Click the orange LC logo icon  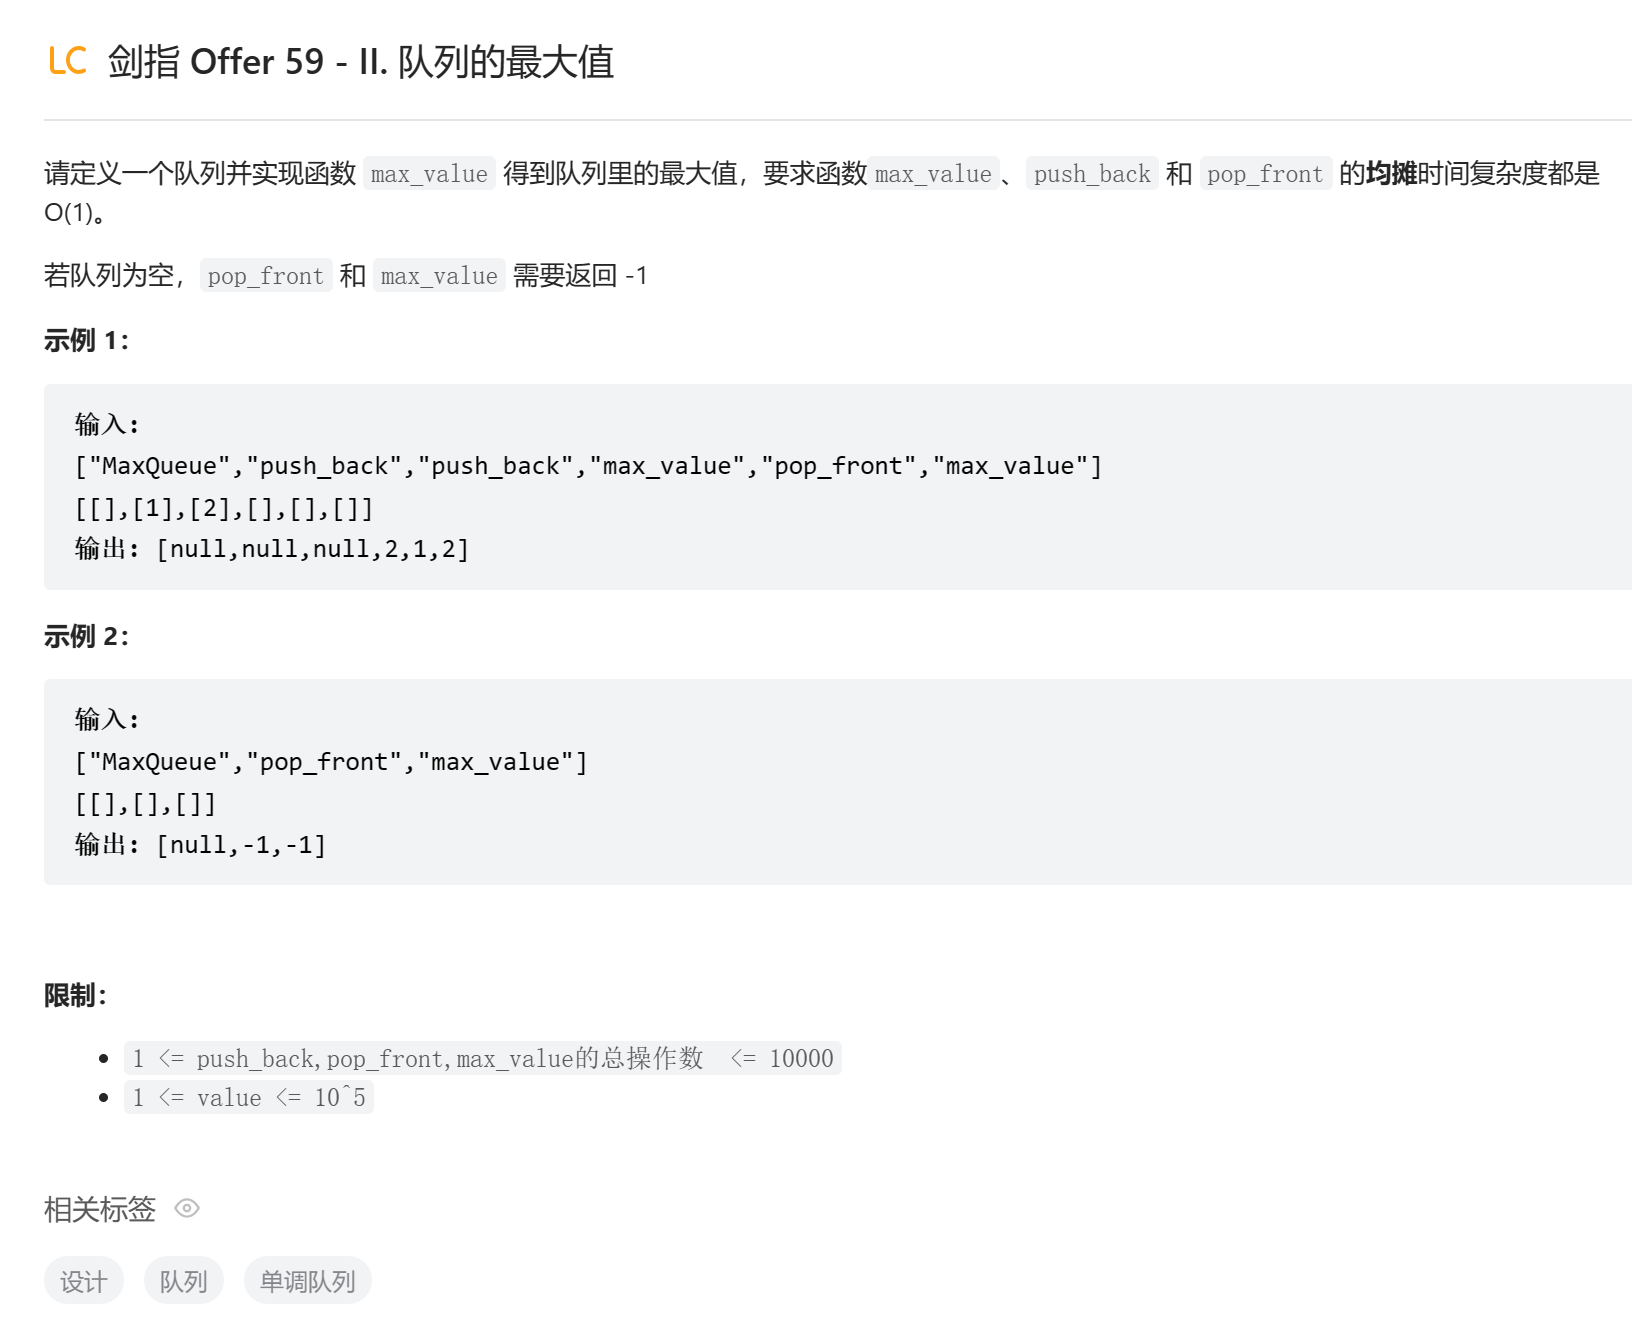tap(67, 61)
